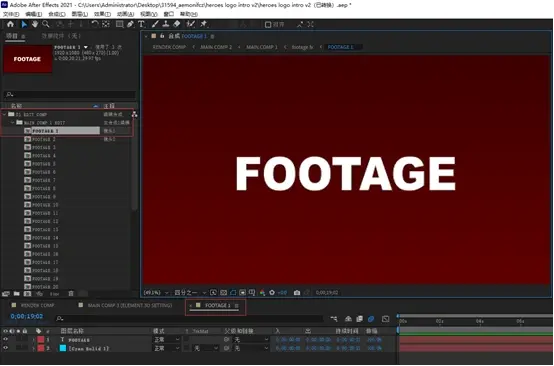Hide the Cyan Solid 1 layer
Image resolution: width=554 pixels, height=366 pixels.
5,348
